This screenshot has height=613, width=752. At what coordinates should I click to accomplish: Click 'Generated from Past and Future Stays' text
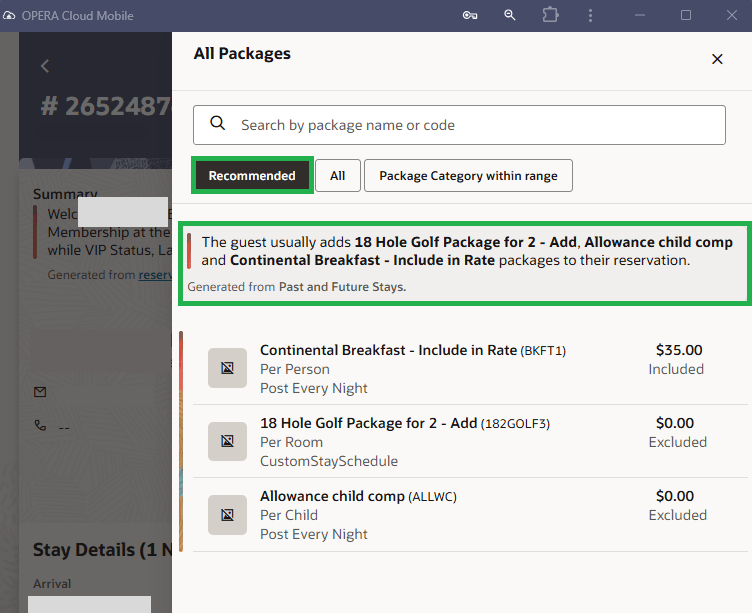coord(297,287)
